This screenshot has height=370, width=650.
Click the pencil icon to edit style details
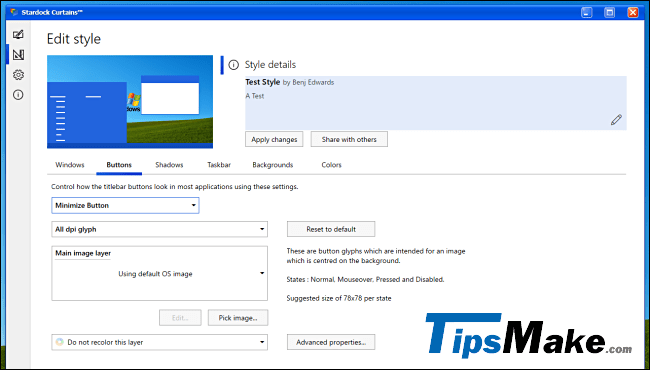coord(616,120)
